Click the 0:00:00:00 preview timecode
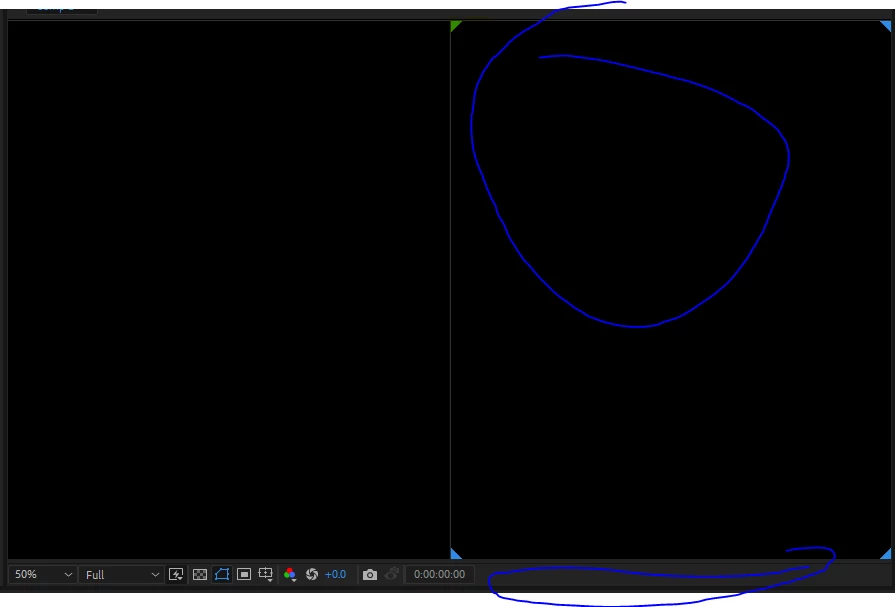Screen dimensions: 895x607 (440, 574)
